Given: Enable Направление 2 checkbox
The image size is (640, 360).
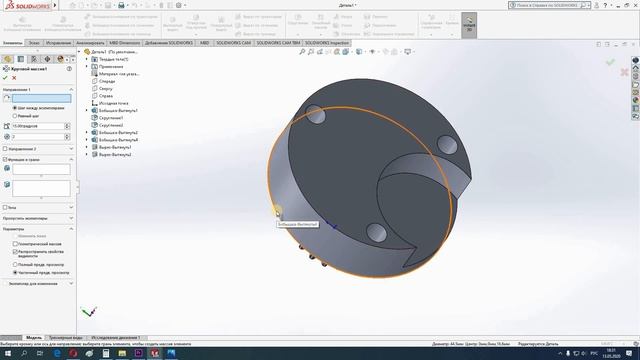Looking at the screenshot, I should 5,149.
